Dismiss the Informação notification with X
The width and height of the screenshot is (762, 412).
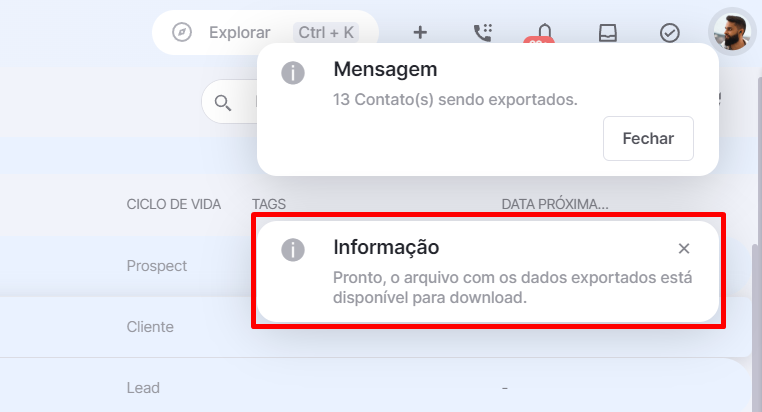684,248
